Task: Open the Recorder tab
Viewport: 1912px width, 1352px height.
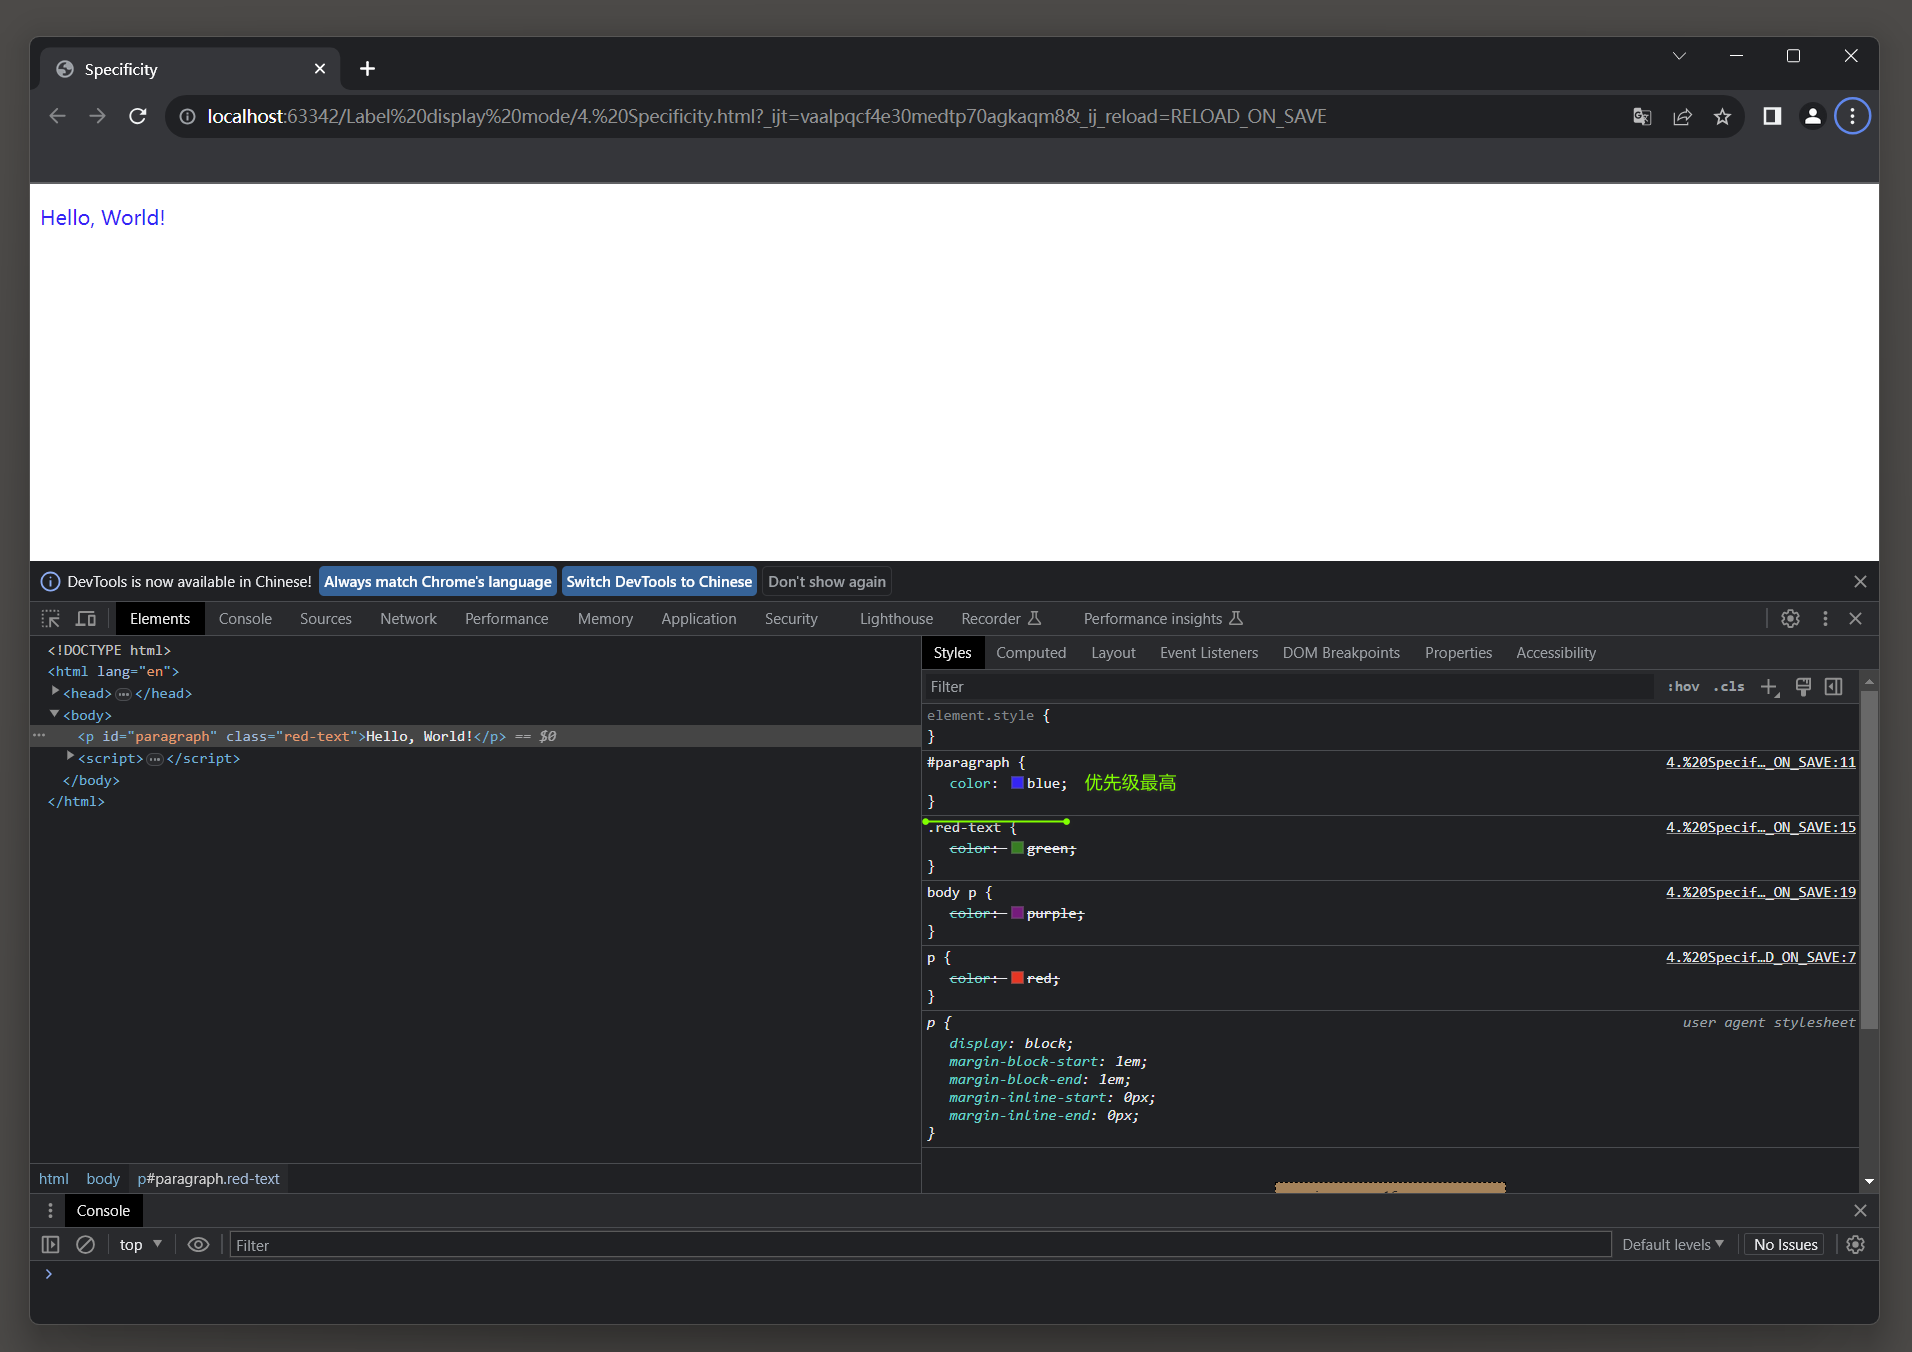Action: tap(1001, 619)
